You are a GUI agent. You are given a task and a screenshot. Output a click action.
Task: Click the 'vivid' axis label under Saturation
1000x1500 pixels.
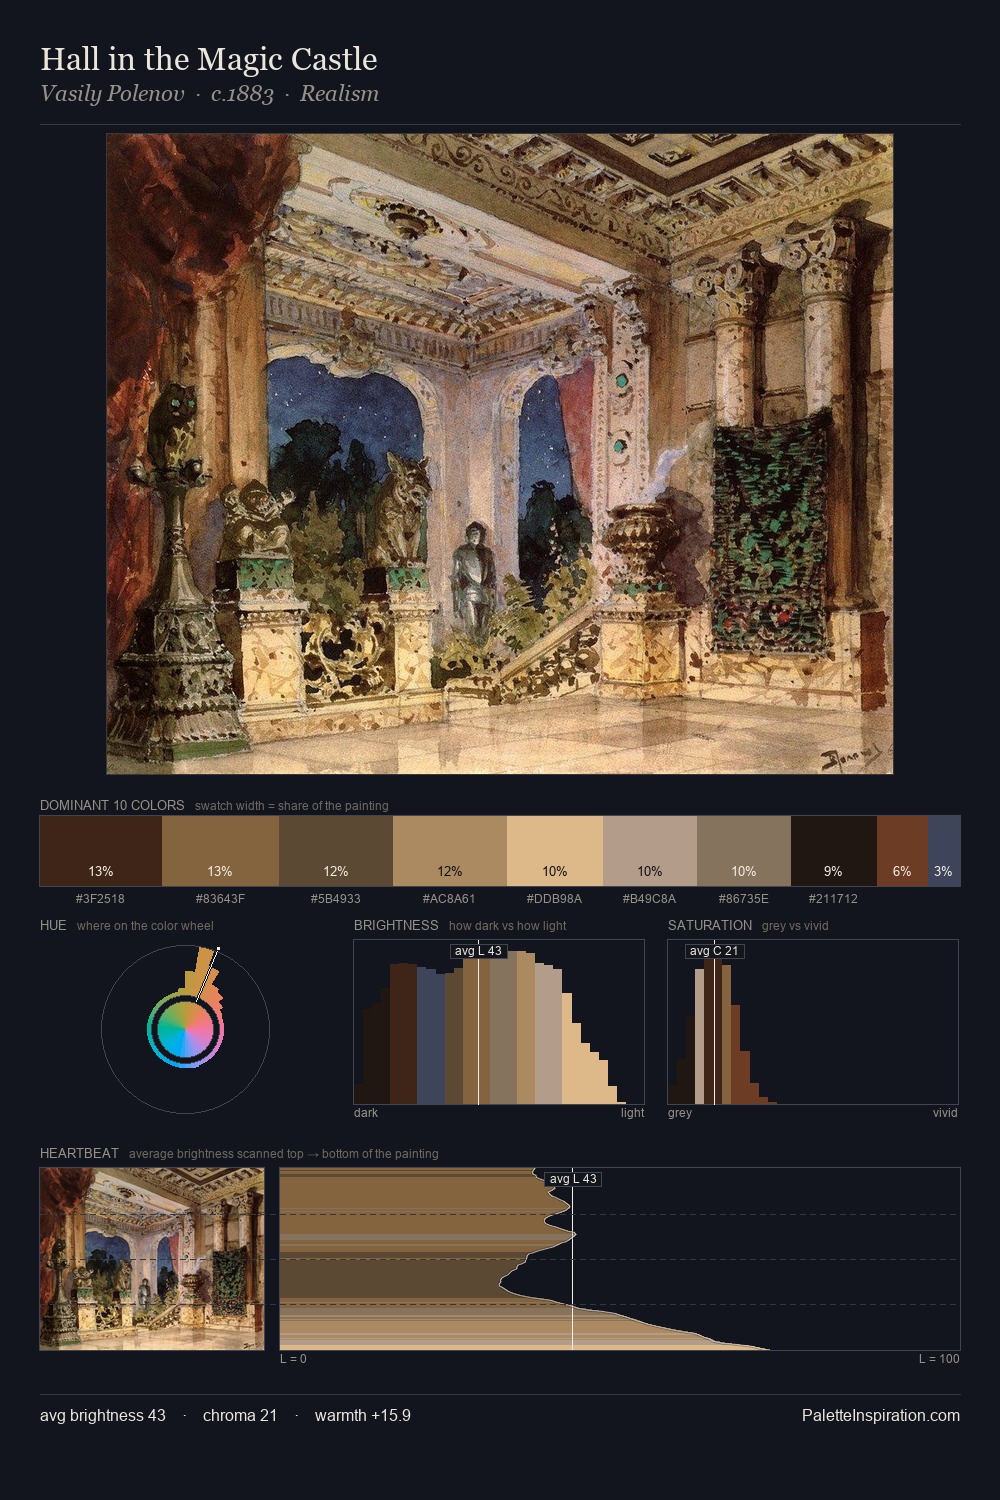coord(945,1113)
